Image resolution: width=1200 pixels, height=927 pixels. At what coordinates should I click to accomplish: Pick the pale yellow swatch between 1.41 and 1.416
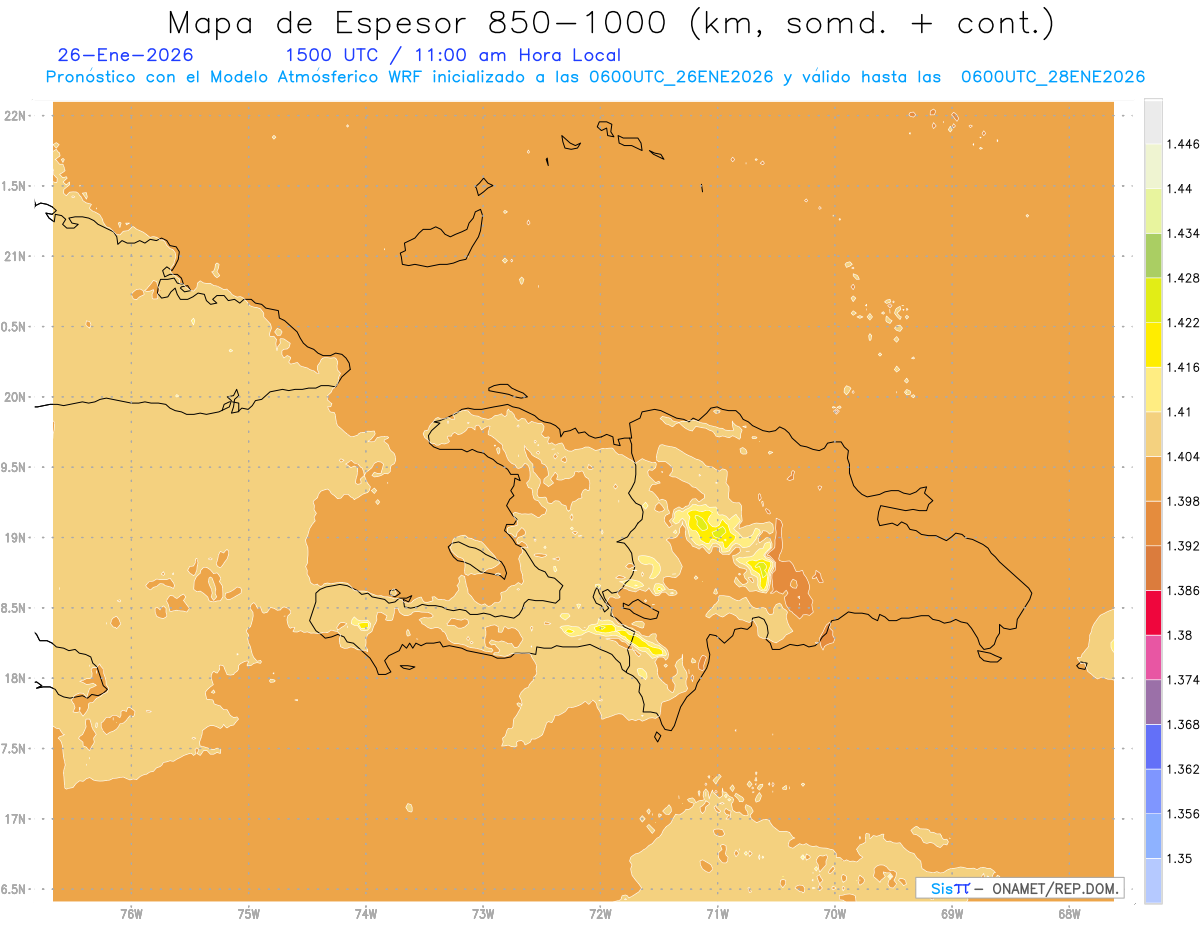click(x=1153, y=389)
